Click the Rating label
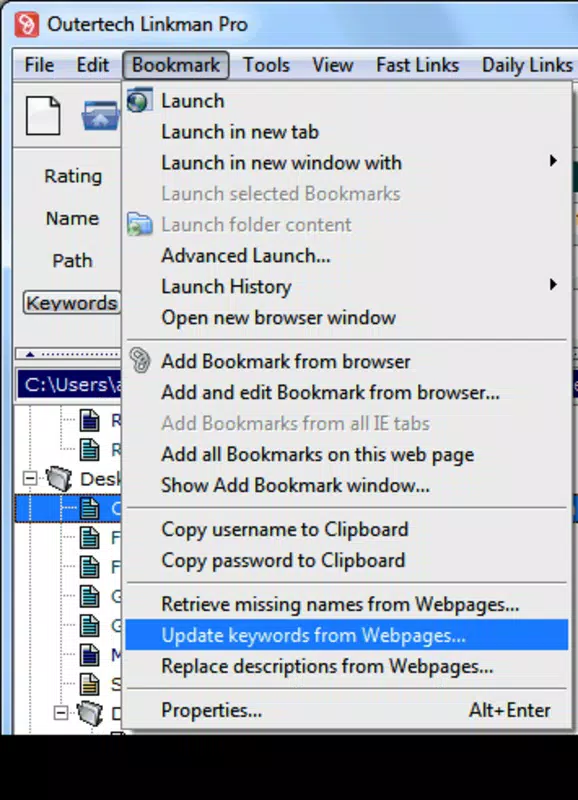 click(73, 176)
